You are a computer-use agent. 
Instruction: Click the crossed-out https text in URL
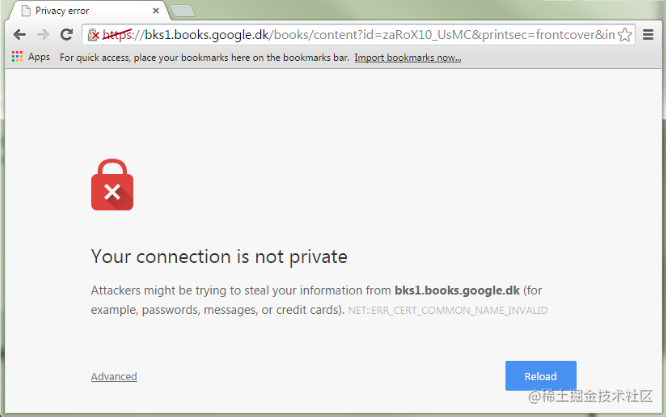(117, 34)
